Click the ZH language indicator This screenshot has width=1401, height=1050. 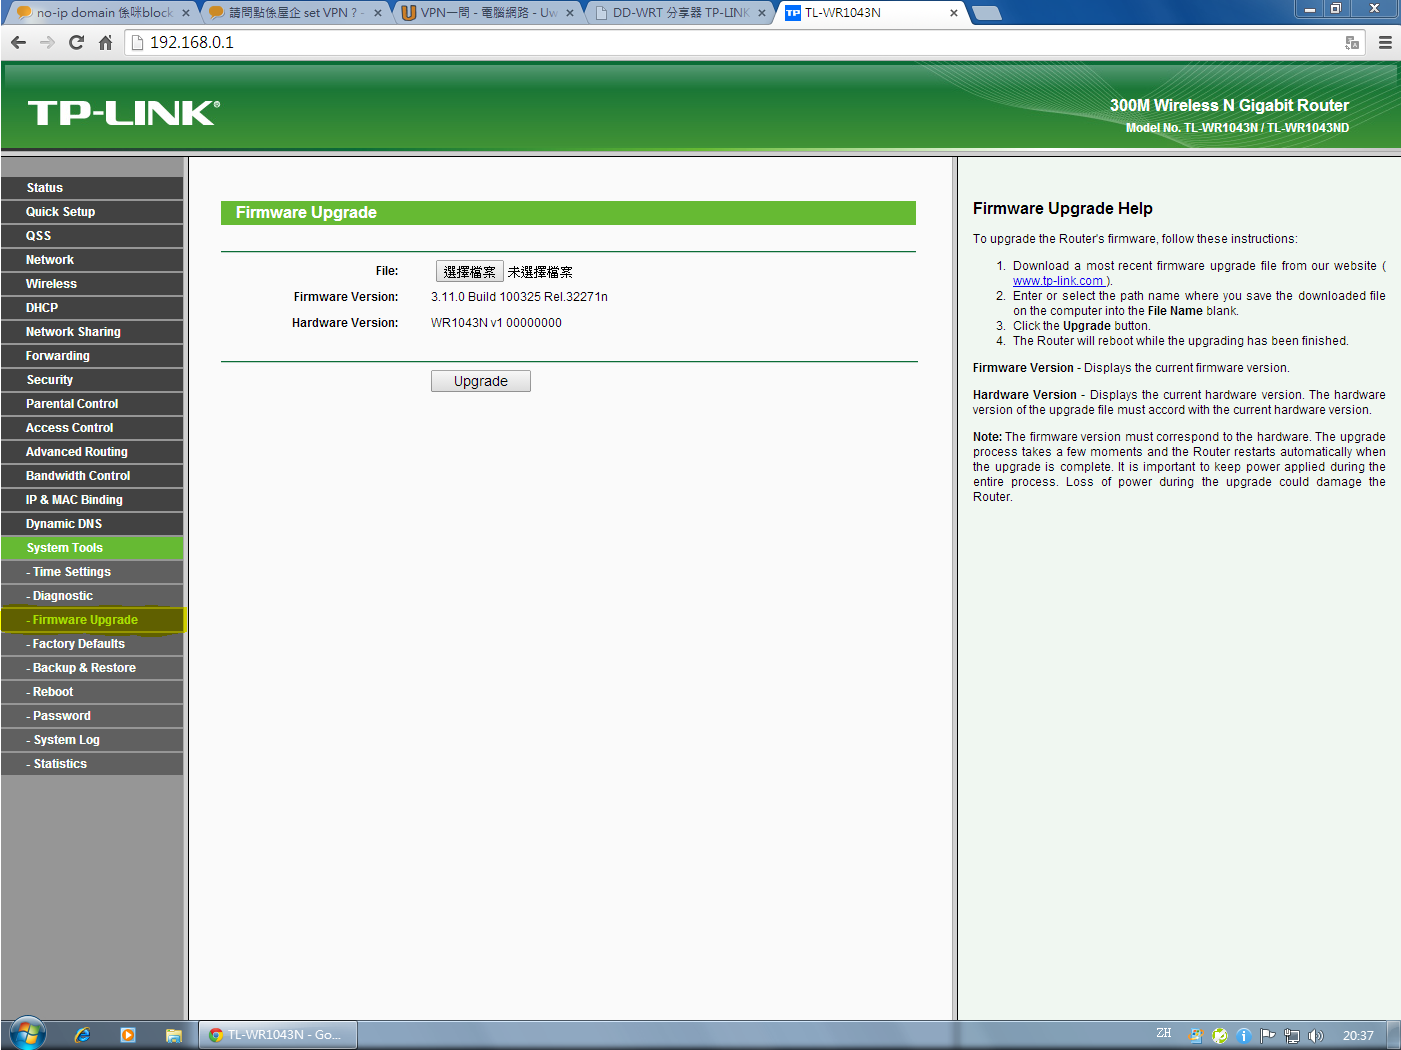[x=1164, y=1034]
